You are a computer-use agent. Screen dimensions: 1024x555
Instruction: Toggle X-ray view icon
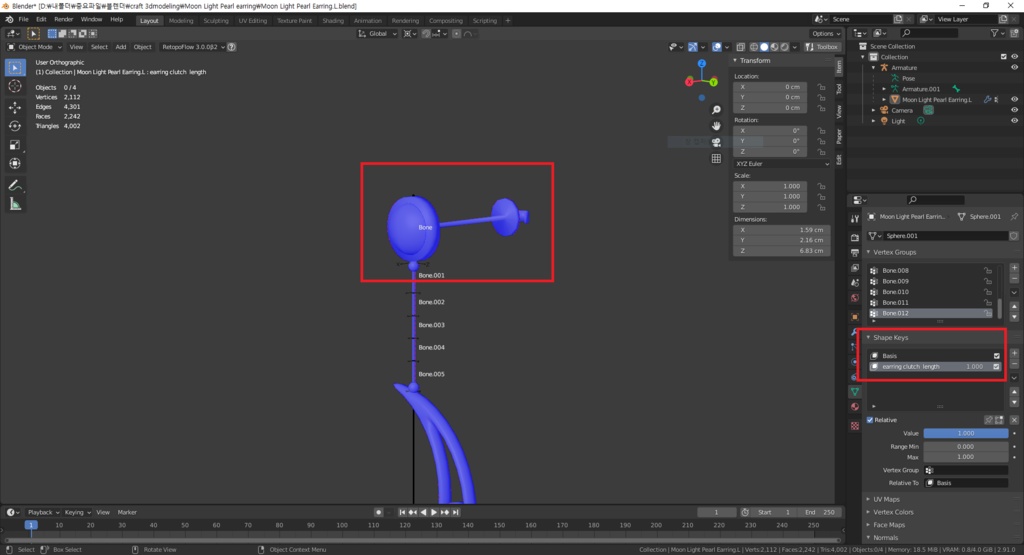coord(741,47)
